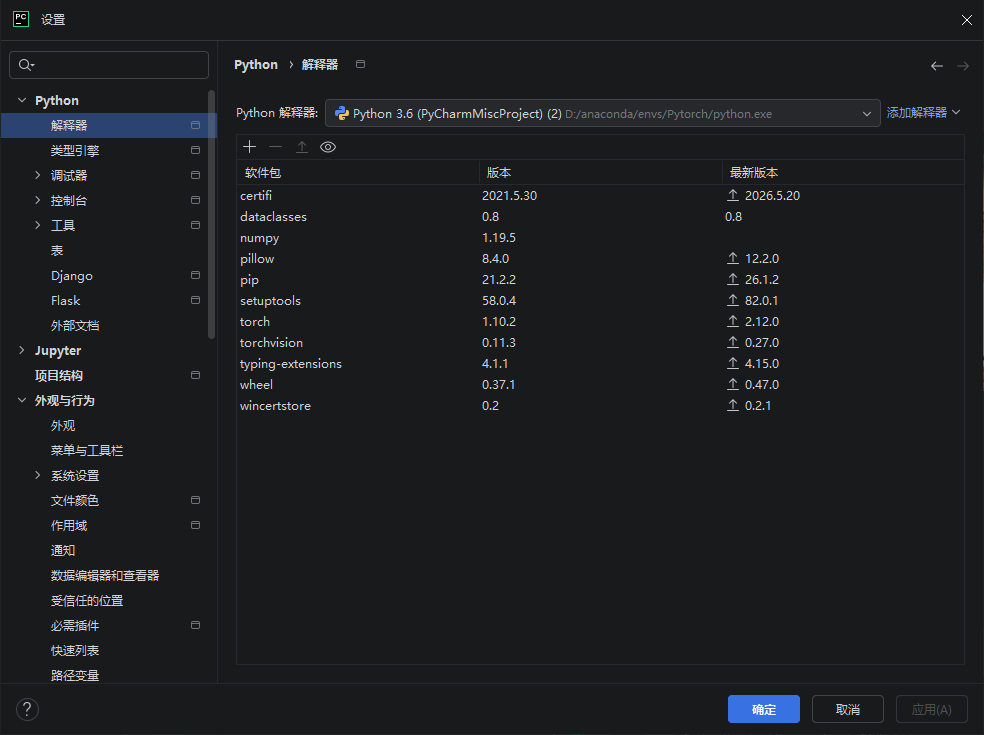
Task: Expand the 系统设置 tree node
Action: click(38, 475)
